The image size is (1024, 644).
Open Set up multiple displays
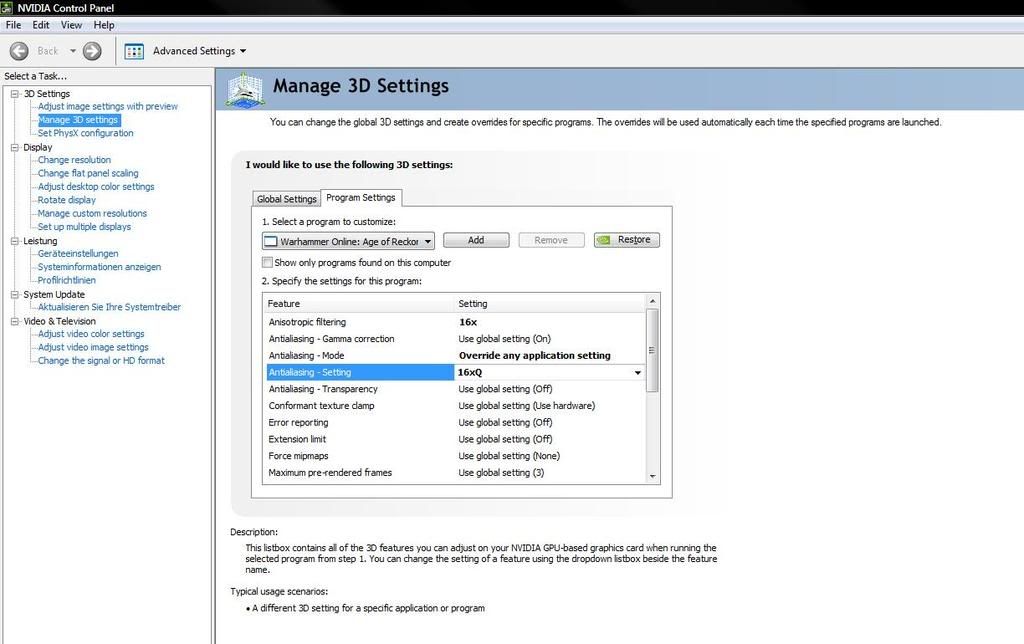coord(84,227)
